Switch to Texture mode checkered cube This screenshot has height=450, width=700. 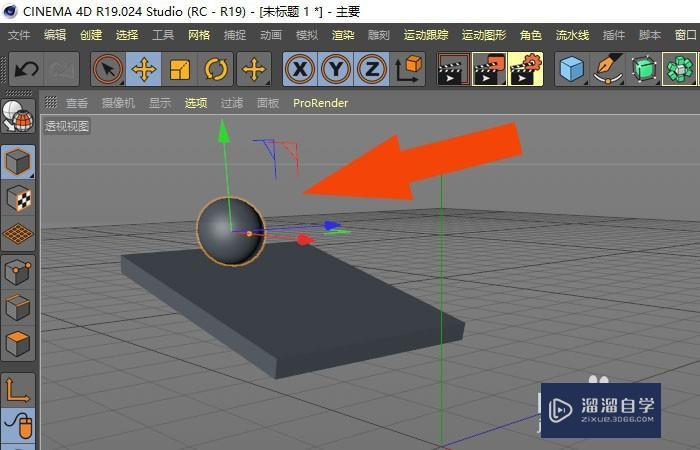[18, 199]
